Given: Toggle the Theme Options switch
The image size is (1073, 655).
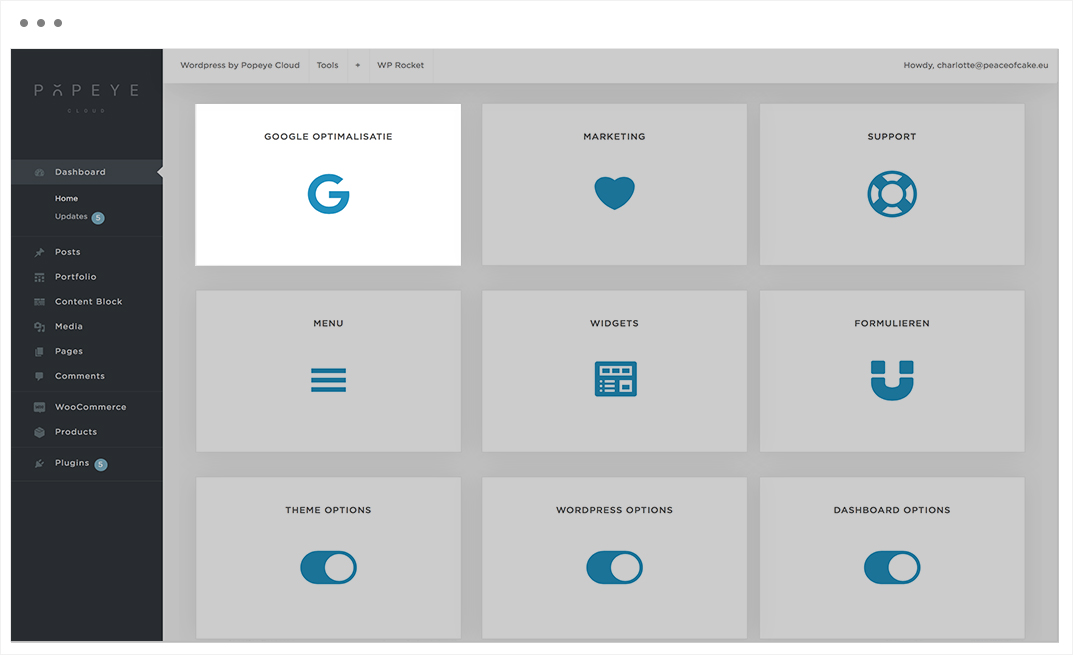Looking at the screenshot, I should coord(328,567).
